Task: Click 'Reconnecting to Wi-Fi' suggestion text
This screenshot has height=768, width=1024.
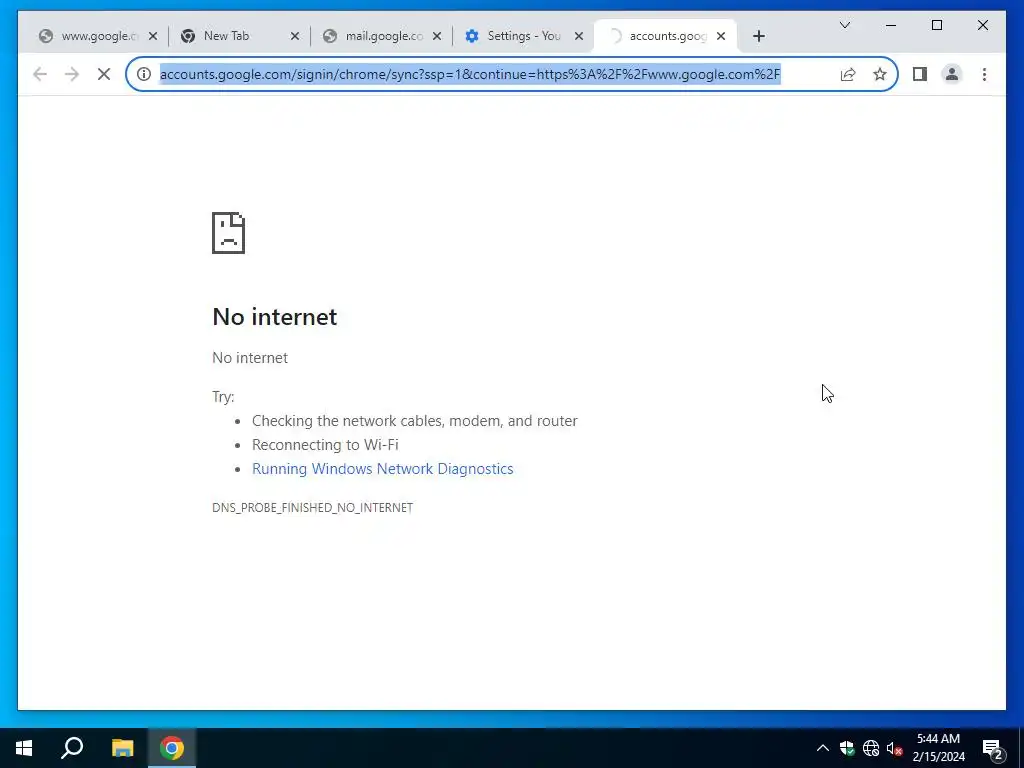Action: tap(325, 445)
